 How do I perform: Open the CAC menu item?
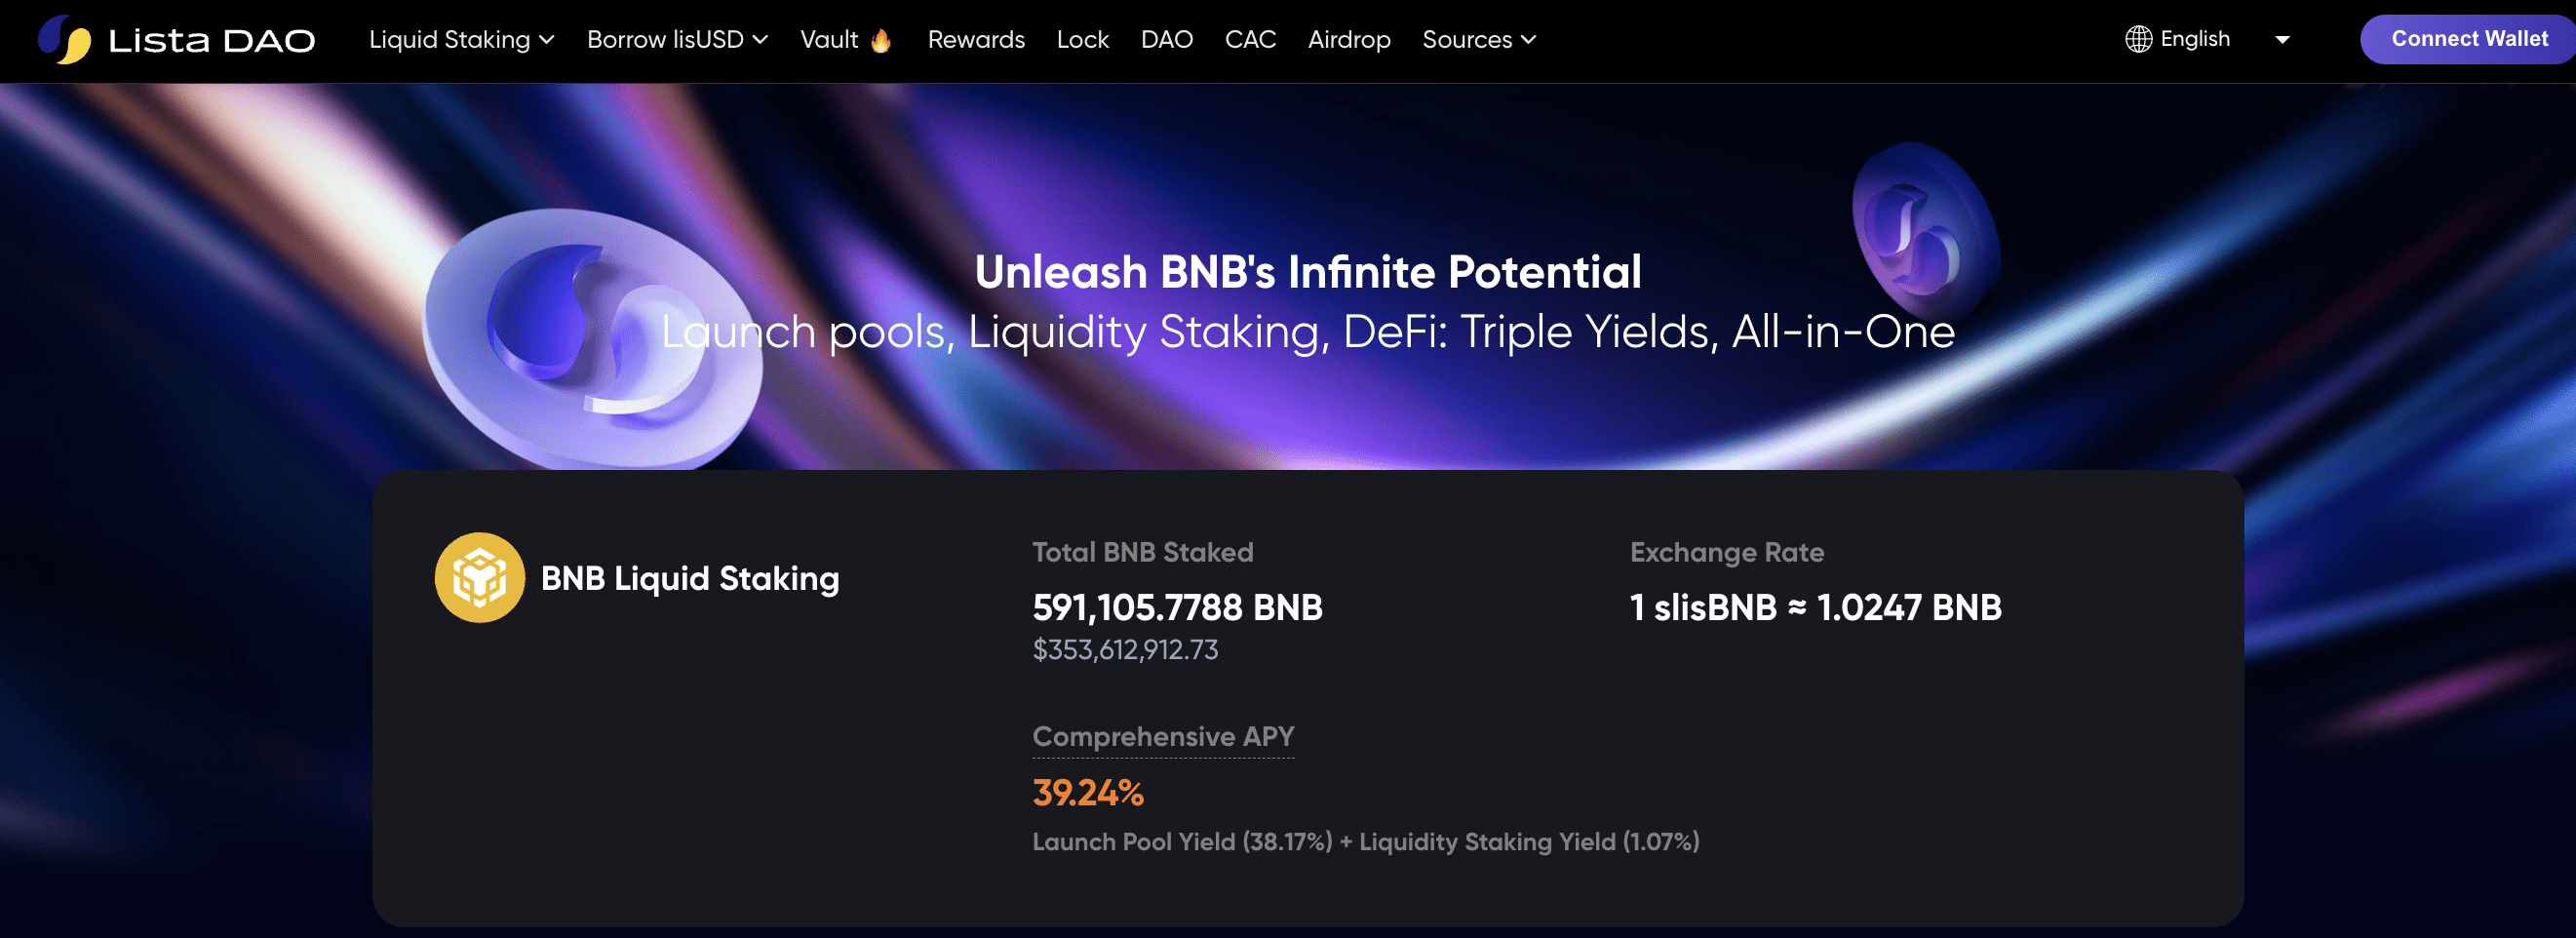(1249, 39)
